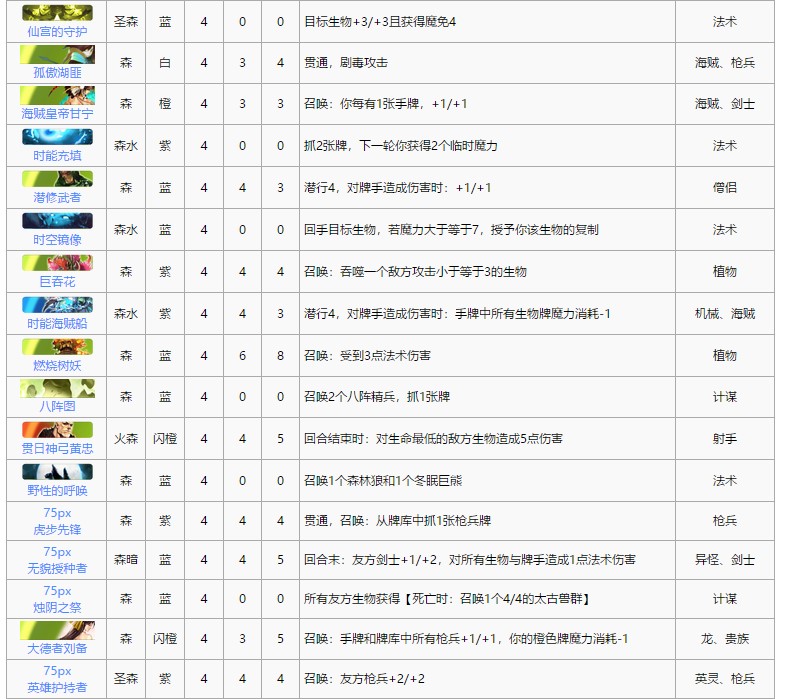Click the 孤傲湖匪 card image
785x699 pixels.
point(57,54)
